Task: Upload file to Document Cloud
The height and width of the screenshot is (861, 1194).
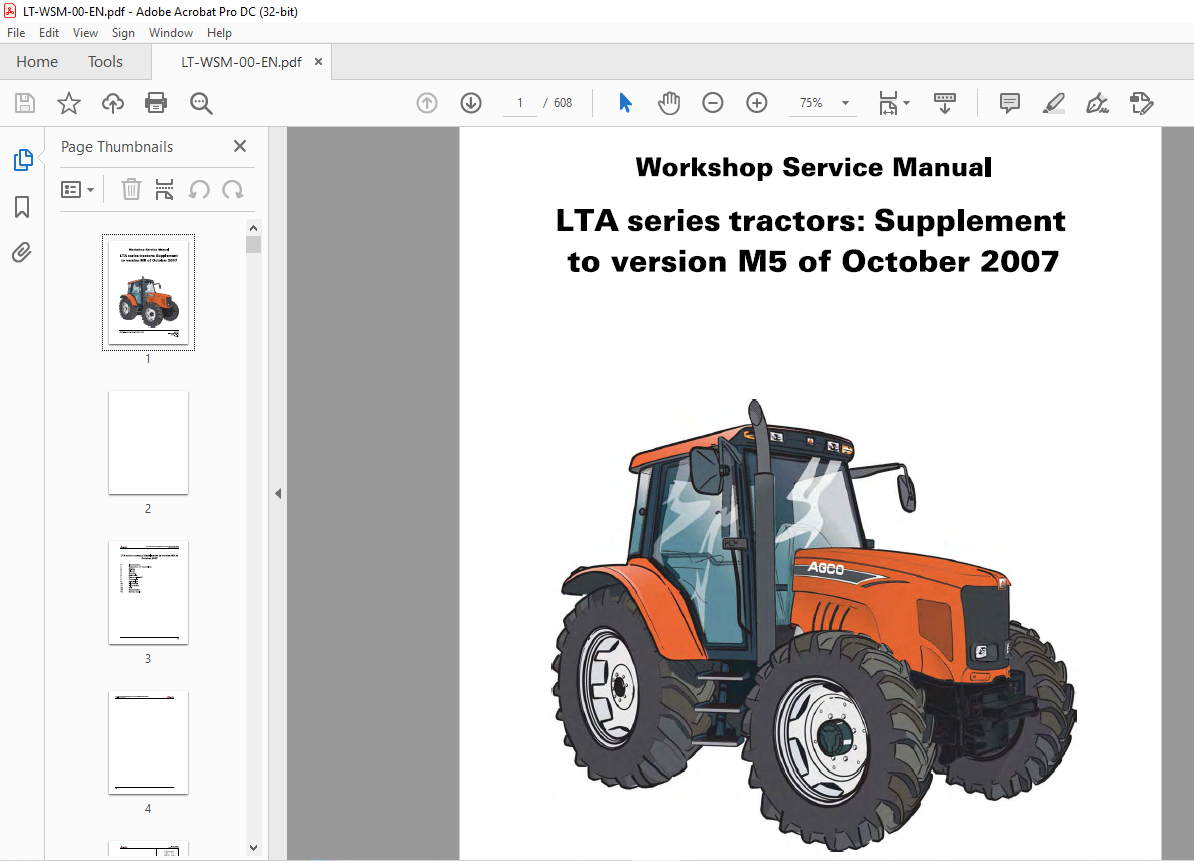Action: click(113, 103)
